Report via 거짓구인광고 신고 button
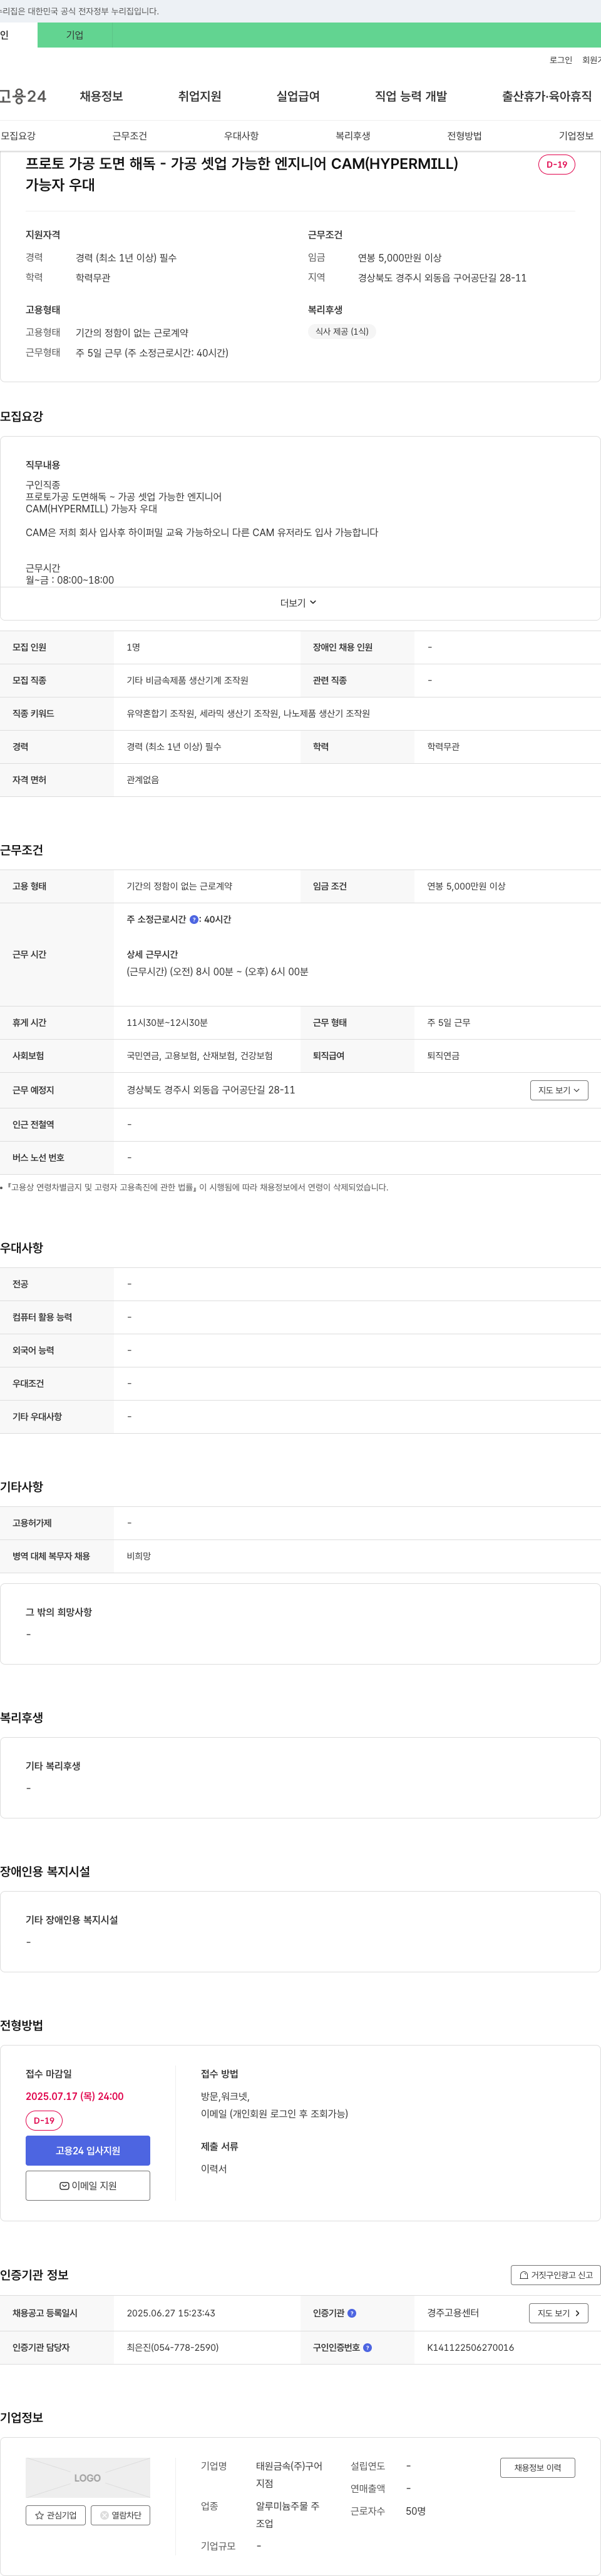 556,2275
